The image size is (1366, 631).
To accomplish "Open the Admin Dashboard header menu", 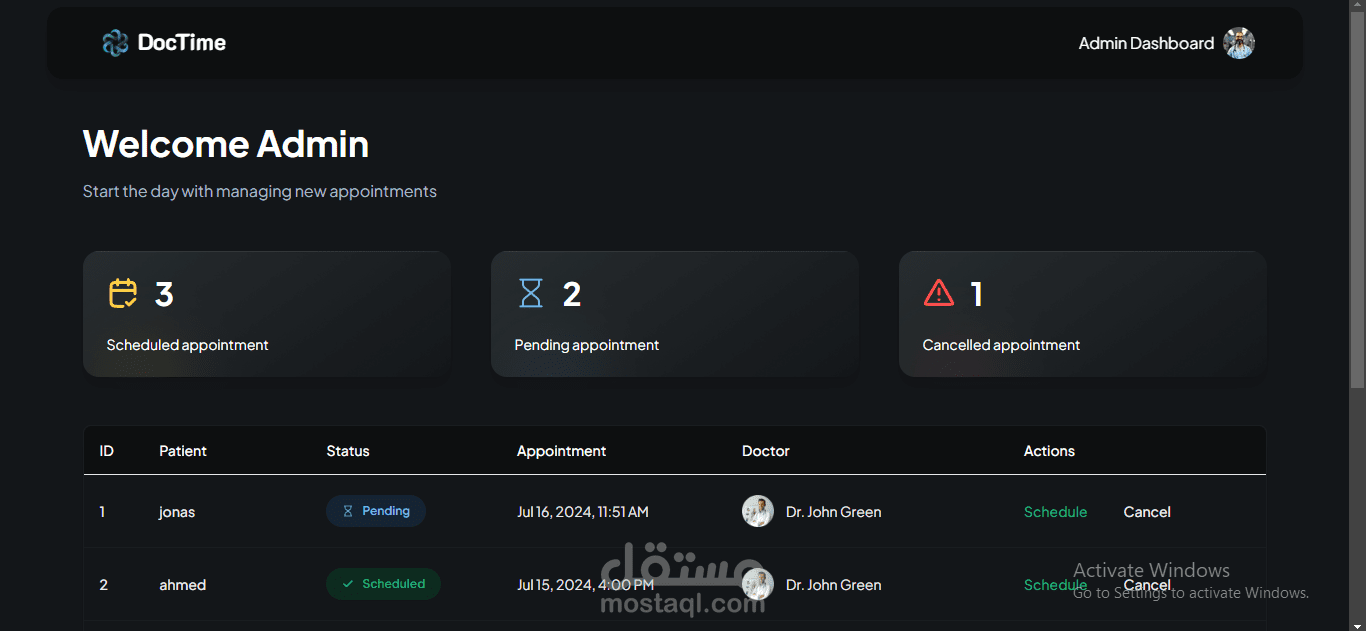I will pos(1145,43).
